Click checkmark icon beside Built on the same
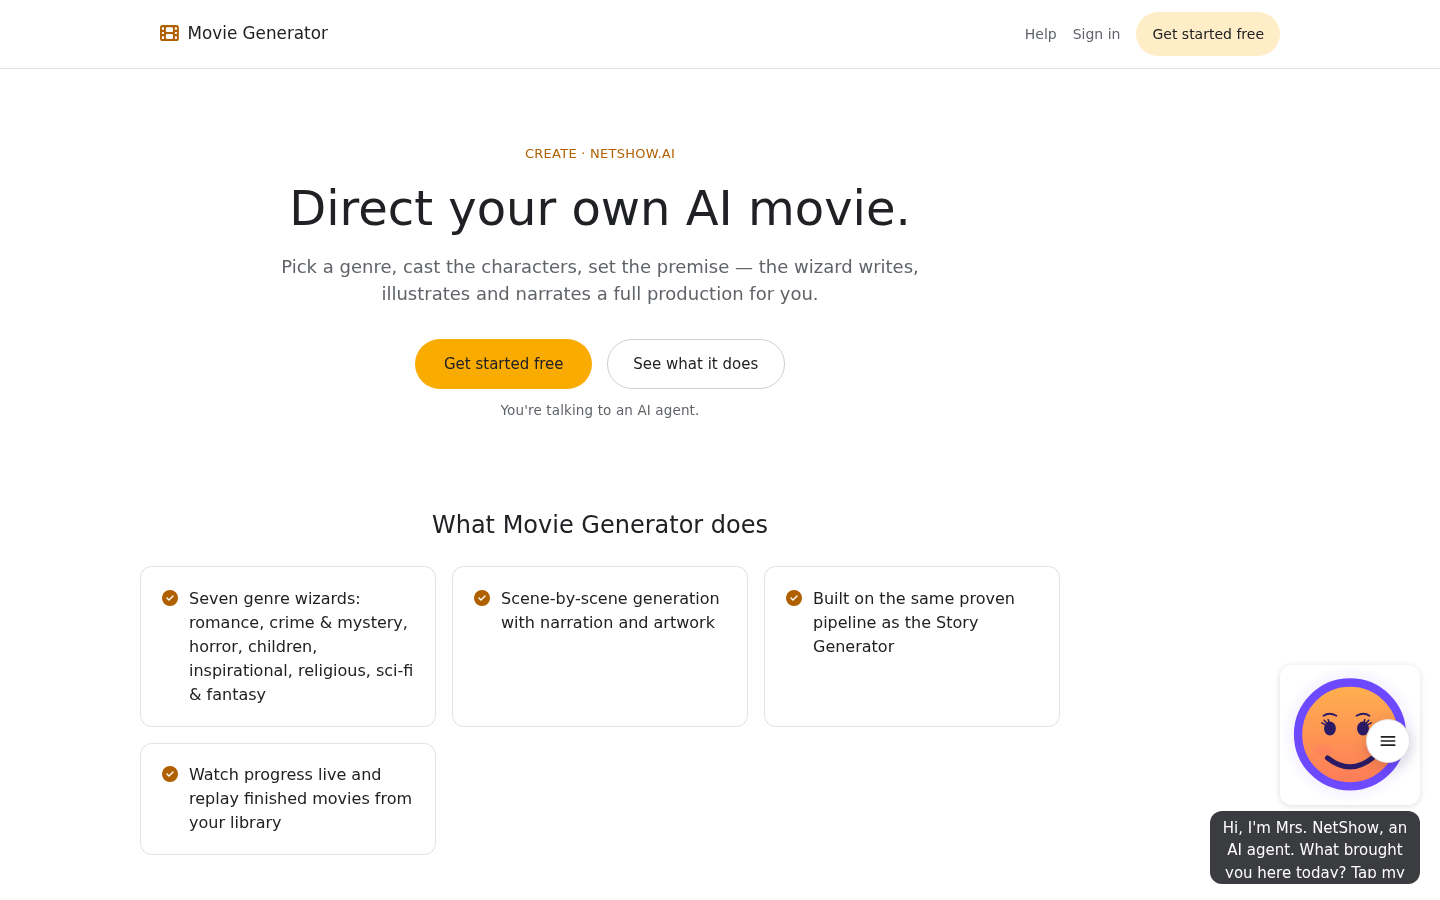The width and height of the screenshot is (1440, 900). click(x=794, y=598)
